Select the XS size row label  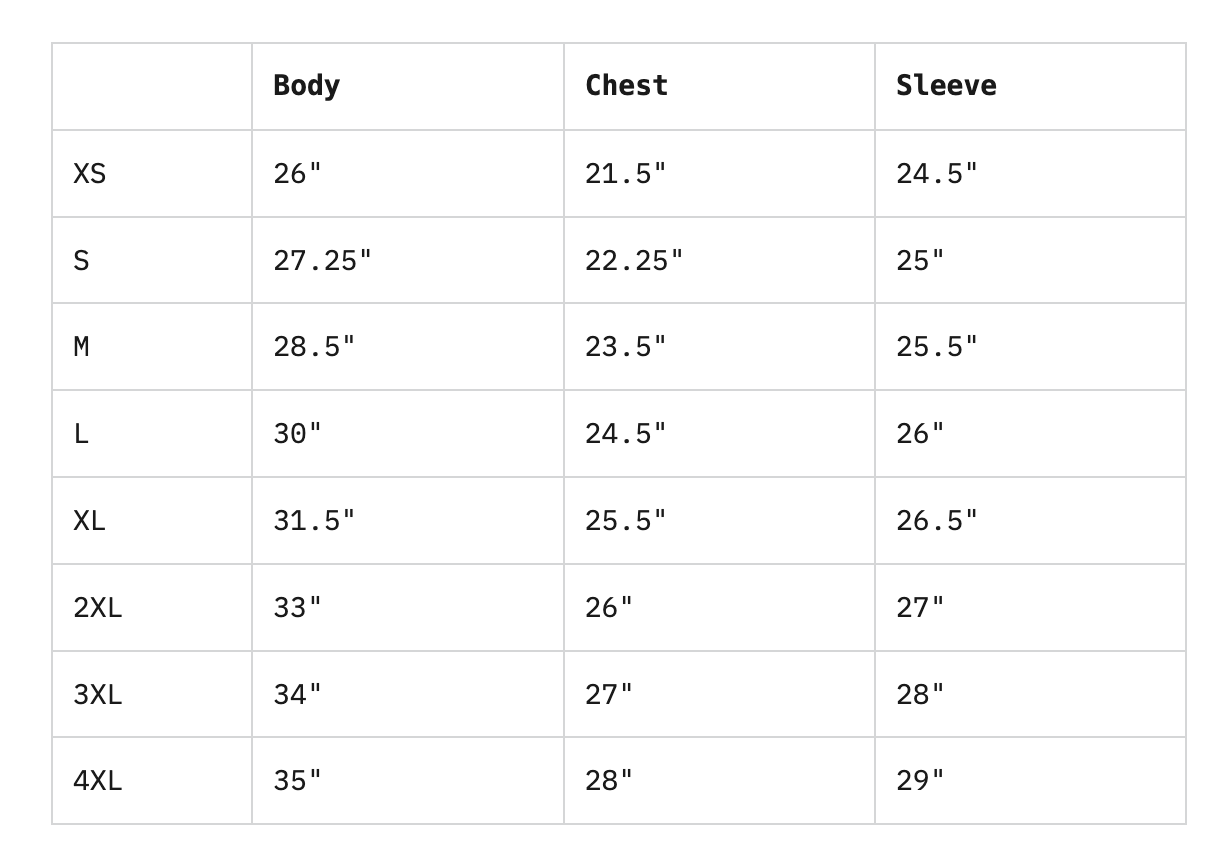point(89,174)
